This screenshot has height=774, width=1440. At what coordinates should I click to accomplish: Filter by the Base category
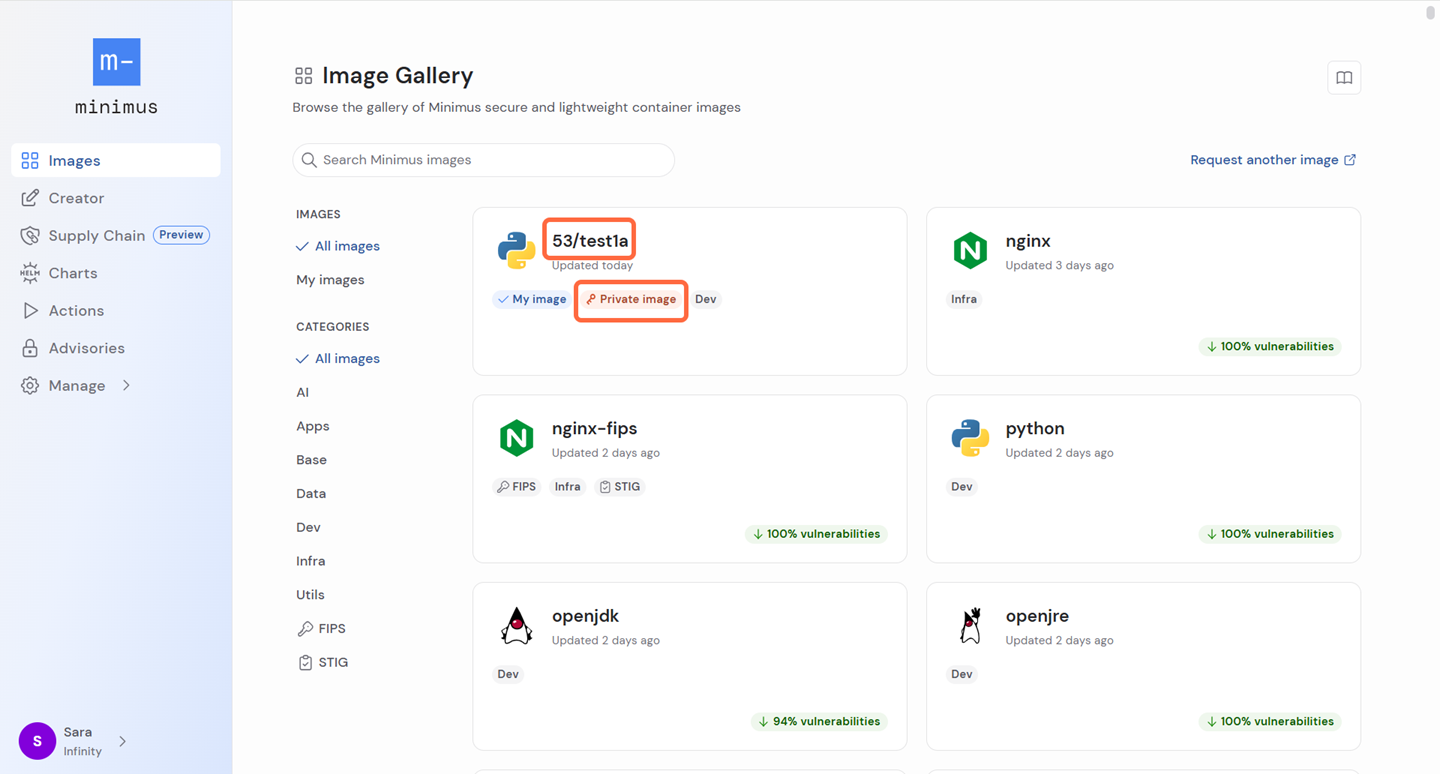(311, 460)
